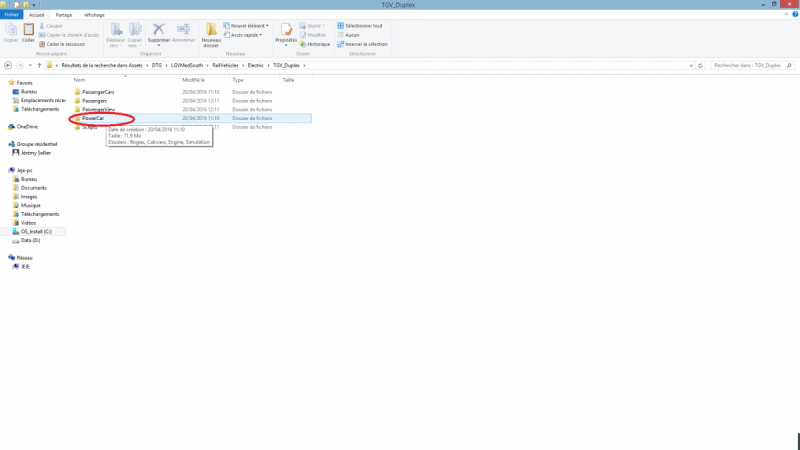Open the Ouvrir dropdown in ribbon
Image resolution: width=800 pixels, height=450 pixels.
[x=312, y=26]
